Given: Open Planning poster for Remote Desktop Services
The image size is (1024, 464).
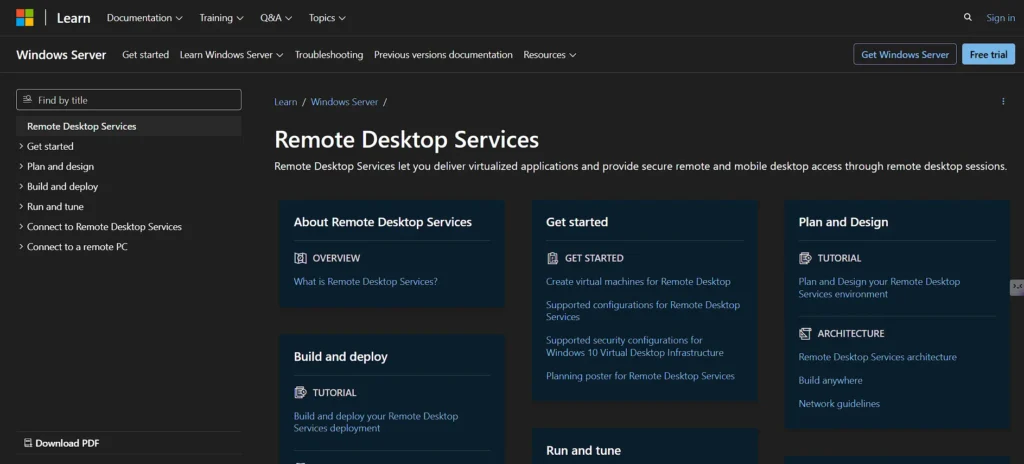Looking at the screenshot, I should pos(640,376).
